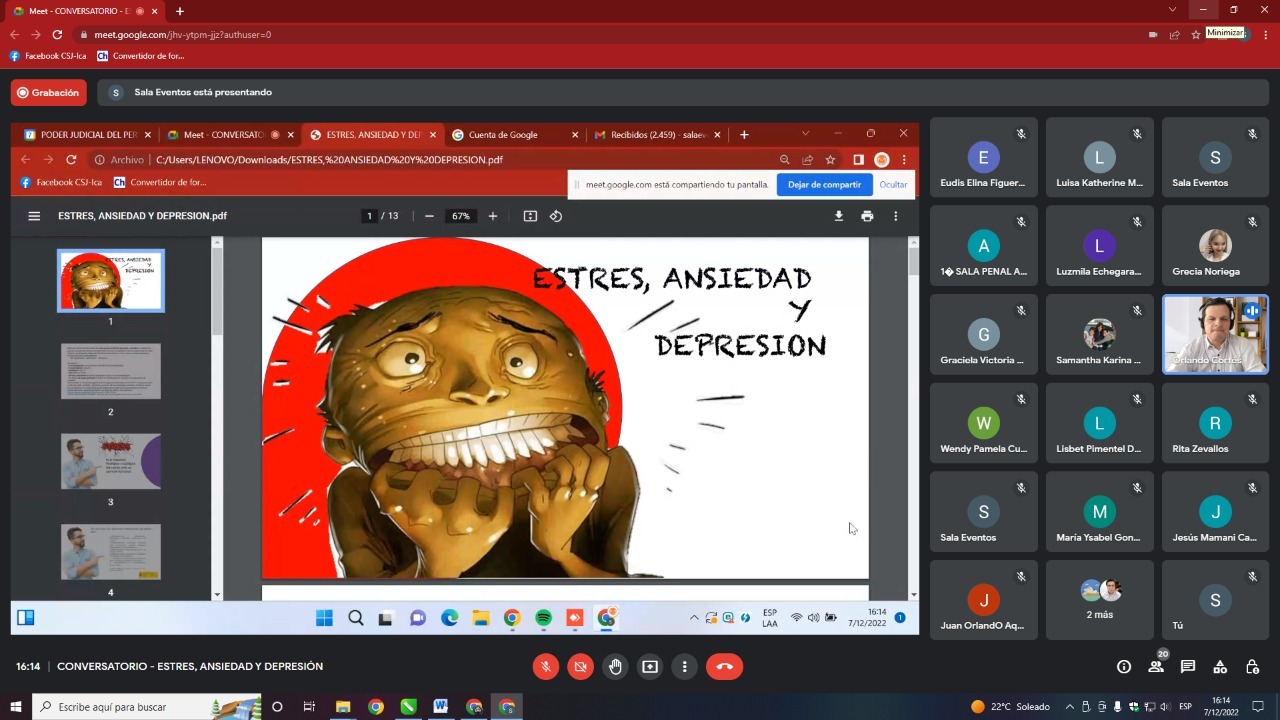Click the red Grabación recording indicator

click(49, 92)
